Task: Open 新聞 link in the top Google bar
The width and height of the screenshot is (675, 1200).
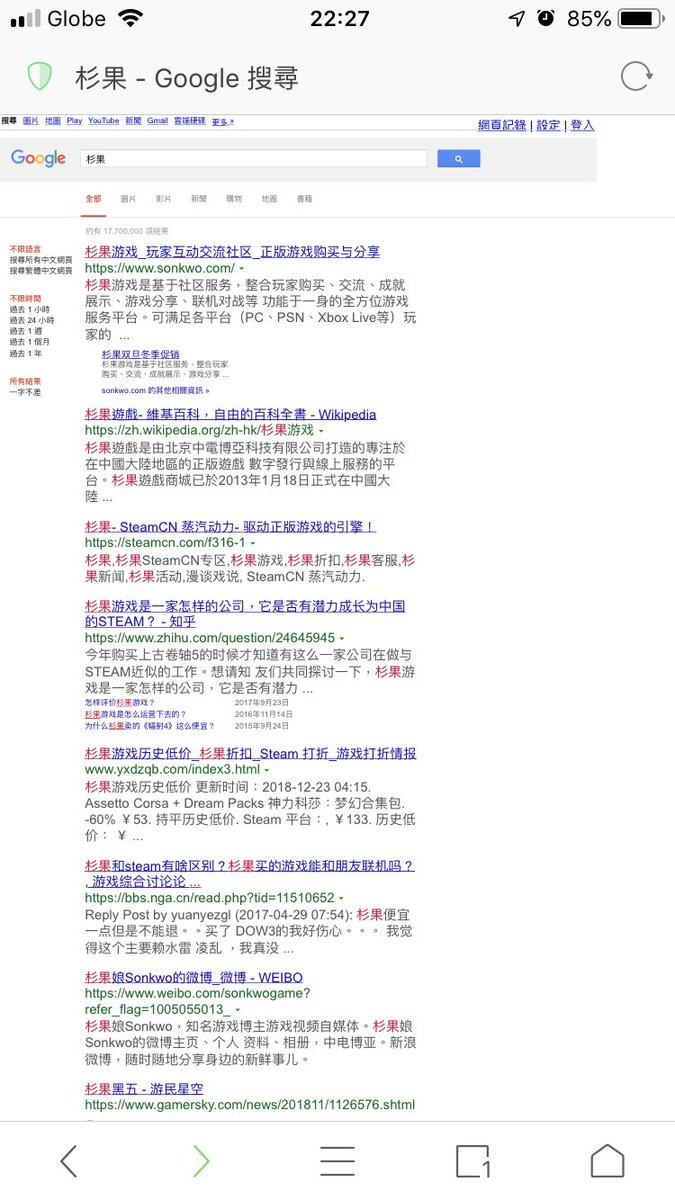Action: pyautogui.click(x=133, y=121)
